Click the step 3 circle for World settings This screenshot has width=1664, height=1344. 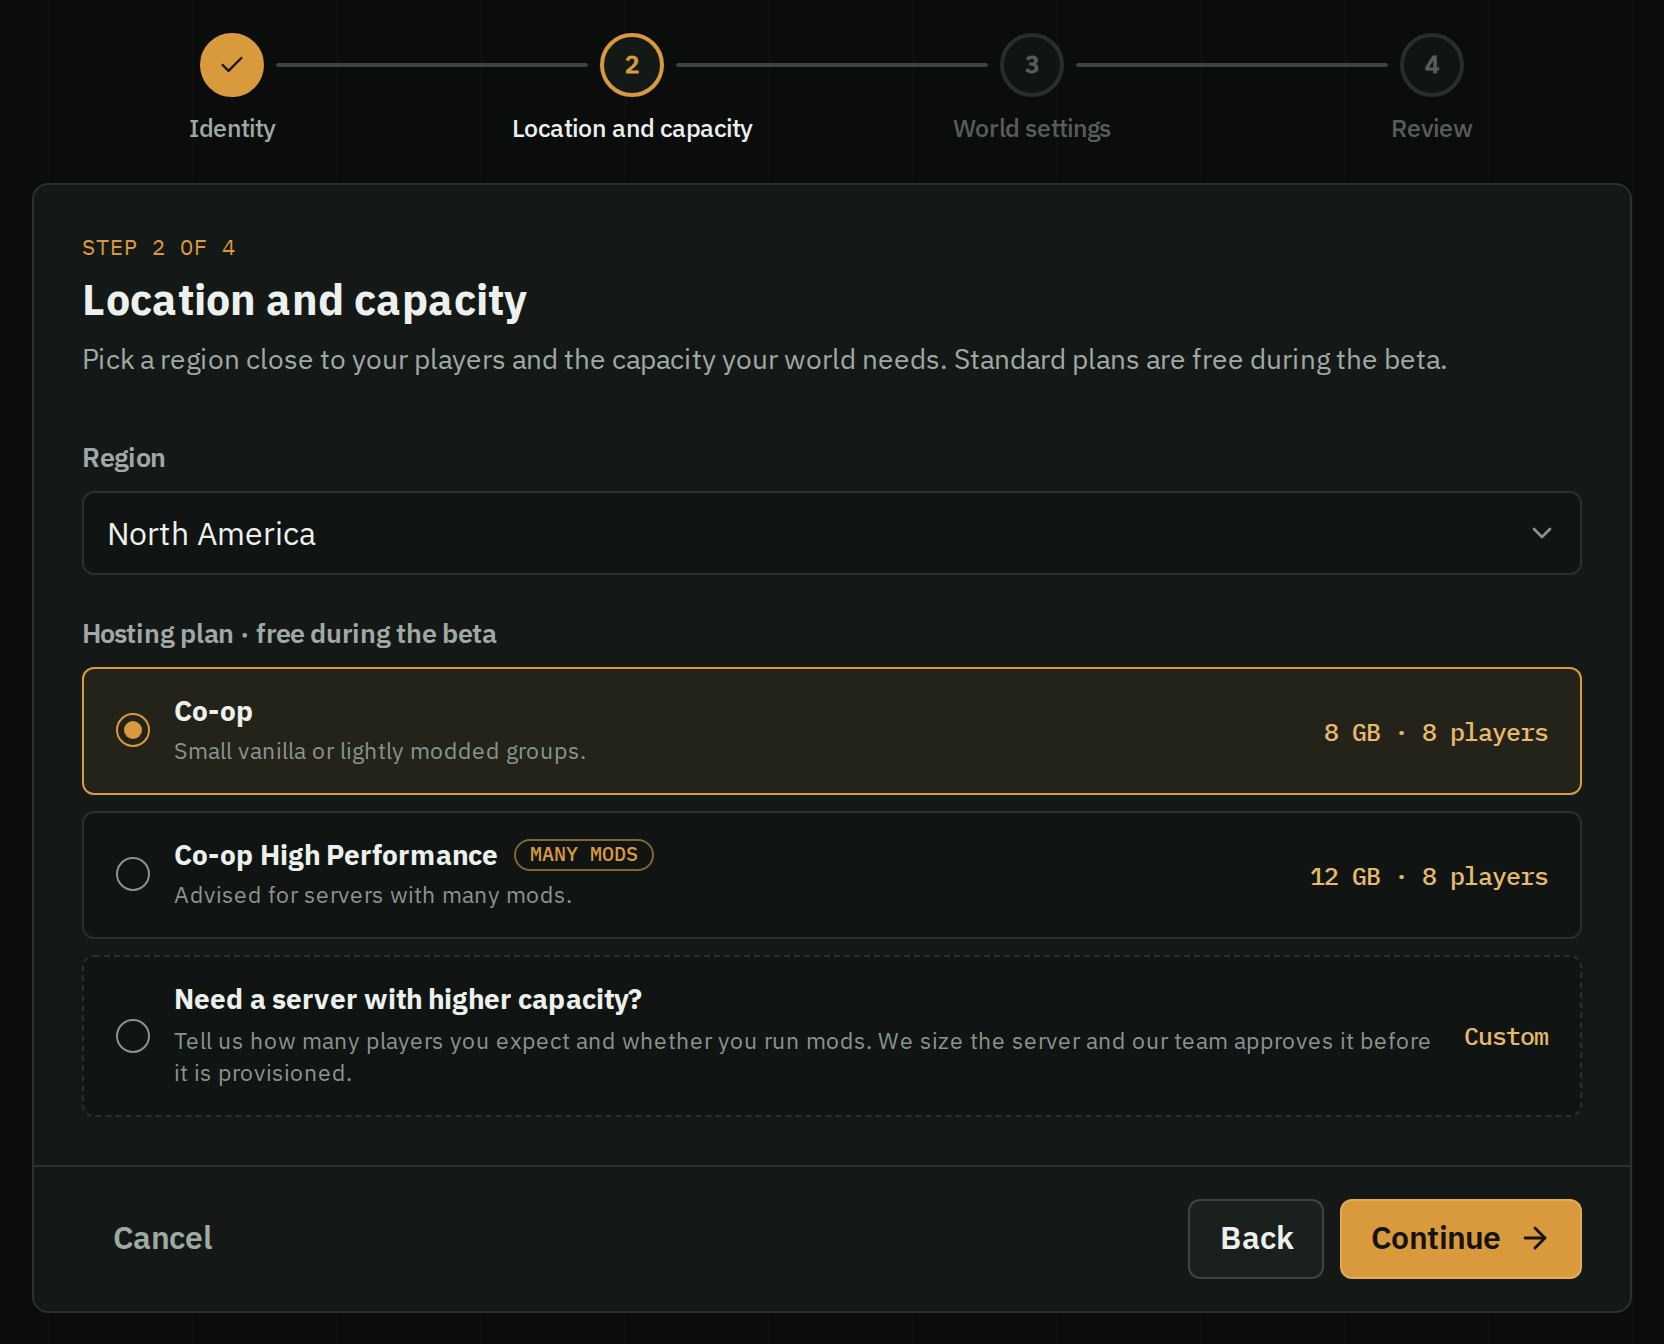pyautogui.click(x=1032, y=65)
